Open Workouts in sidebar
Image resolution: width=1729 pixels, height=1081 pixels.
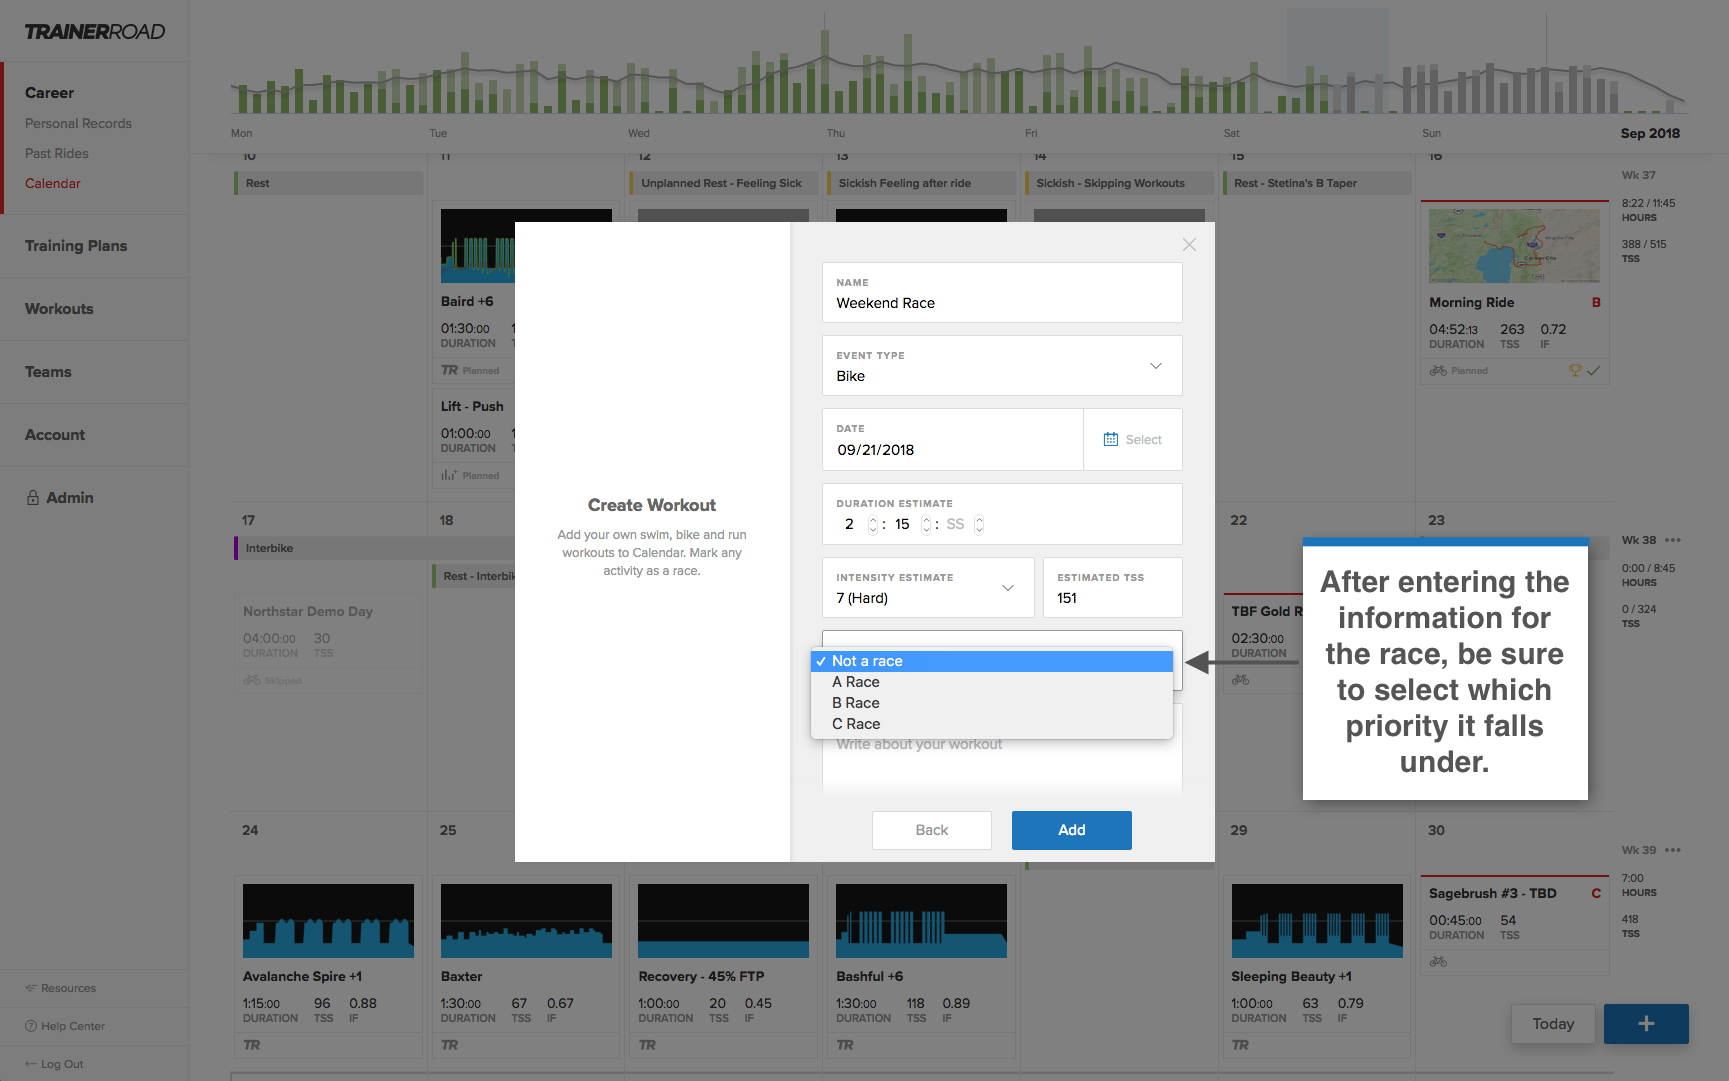coord(59,309)
